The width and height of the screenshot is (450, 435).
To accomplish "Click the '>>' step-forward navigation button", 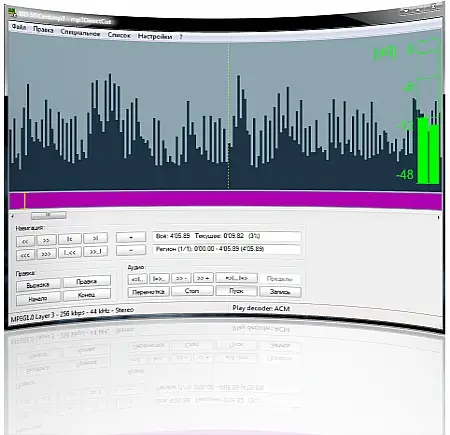I will point(46,240).
